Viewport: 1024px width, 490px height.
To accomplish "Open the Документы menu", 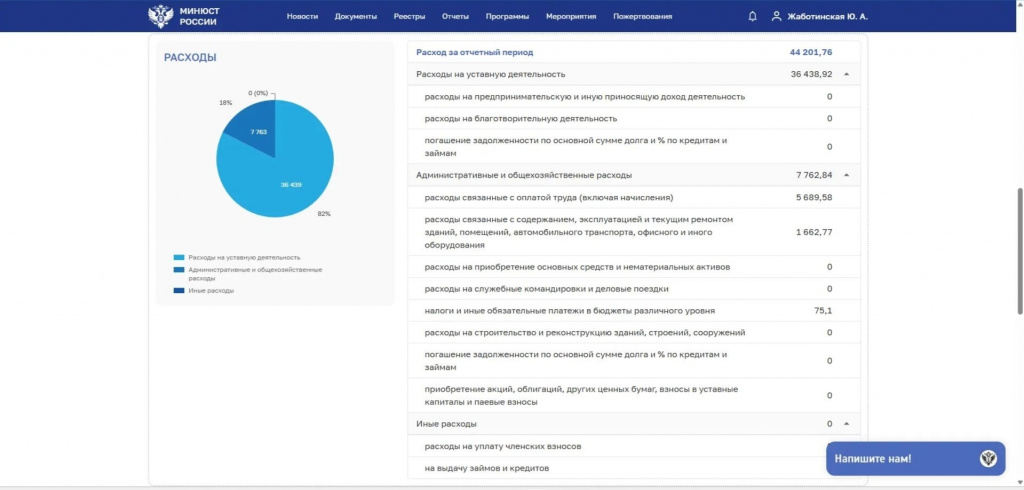I will click(x=356, y=16).
